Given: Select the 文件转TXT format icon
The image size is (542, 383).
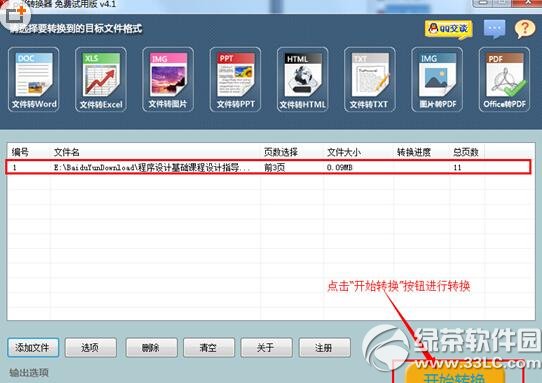Looking at the screenshot, I should [370, 80].
